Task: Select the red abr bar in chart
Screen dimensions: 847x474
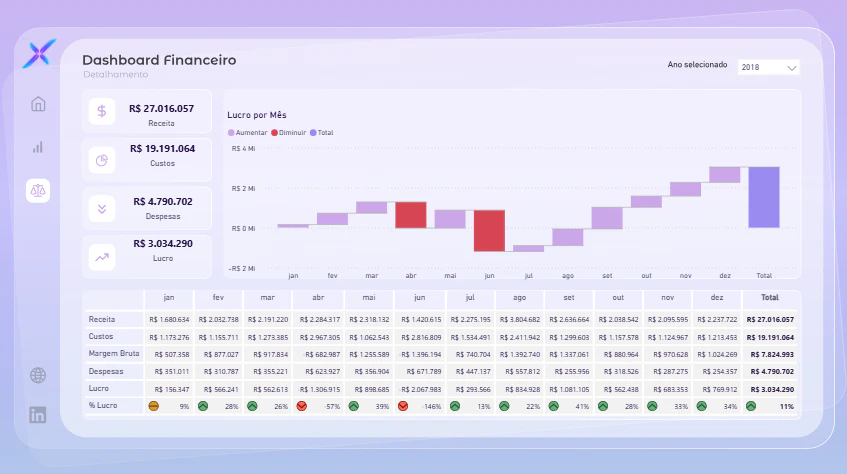Action: (411, 215)
